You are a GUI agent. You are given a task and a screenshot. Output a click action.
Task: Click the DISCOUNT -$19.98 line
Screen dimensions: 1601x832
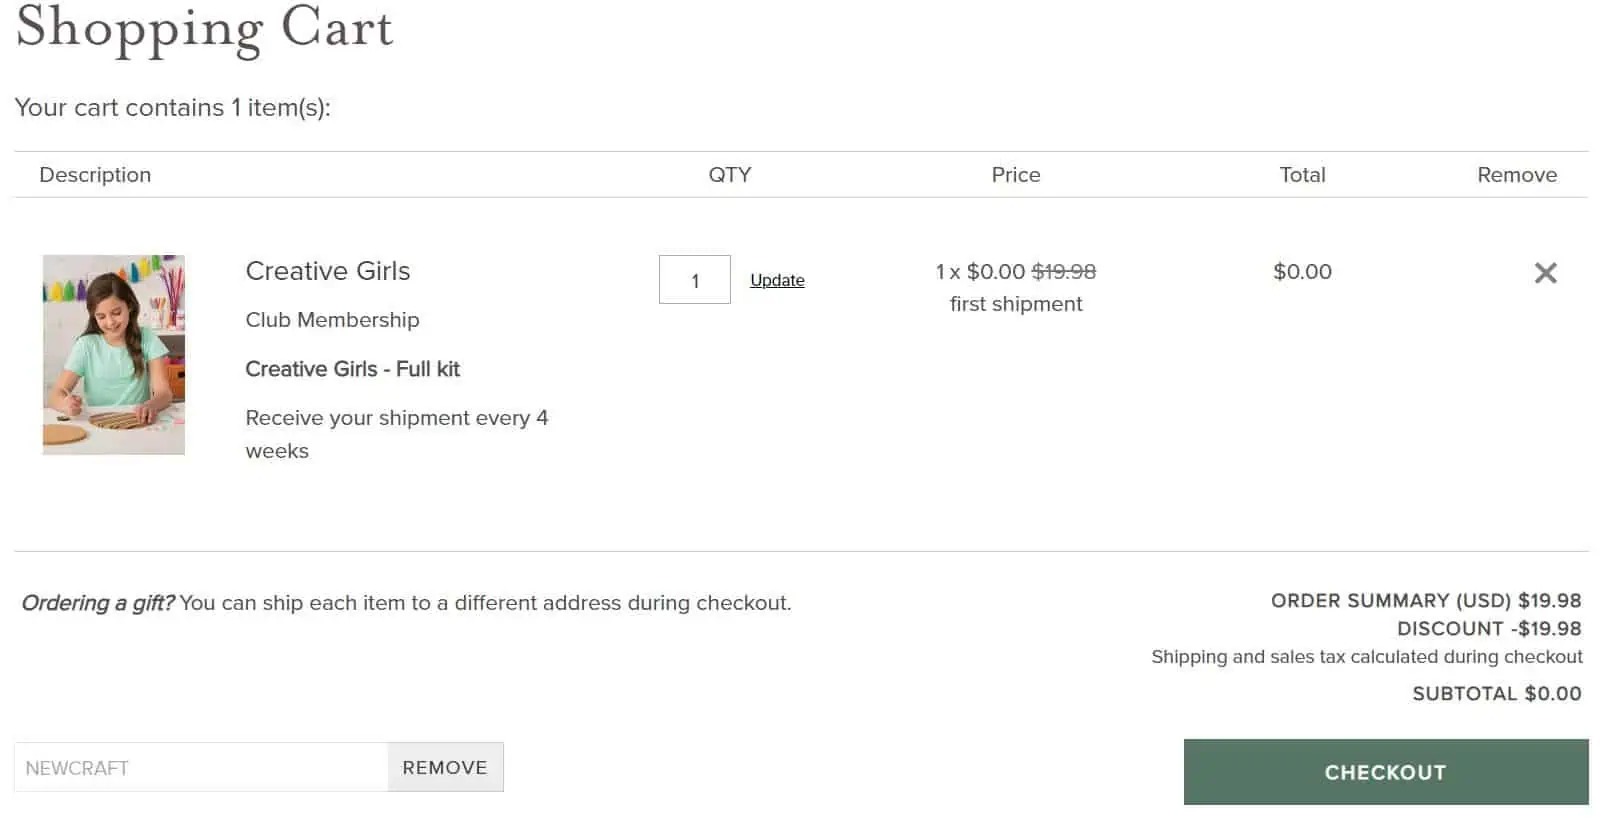coord(1489,628)
